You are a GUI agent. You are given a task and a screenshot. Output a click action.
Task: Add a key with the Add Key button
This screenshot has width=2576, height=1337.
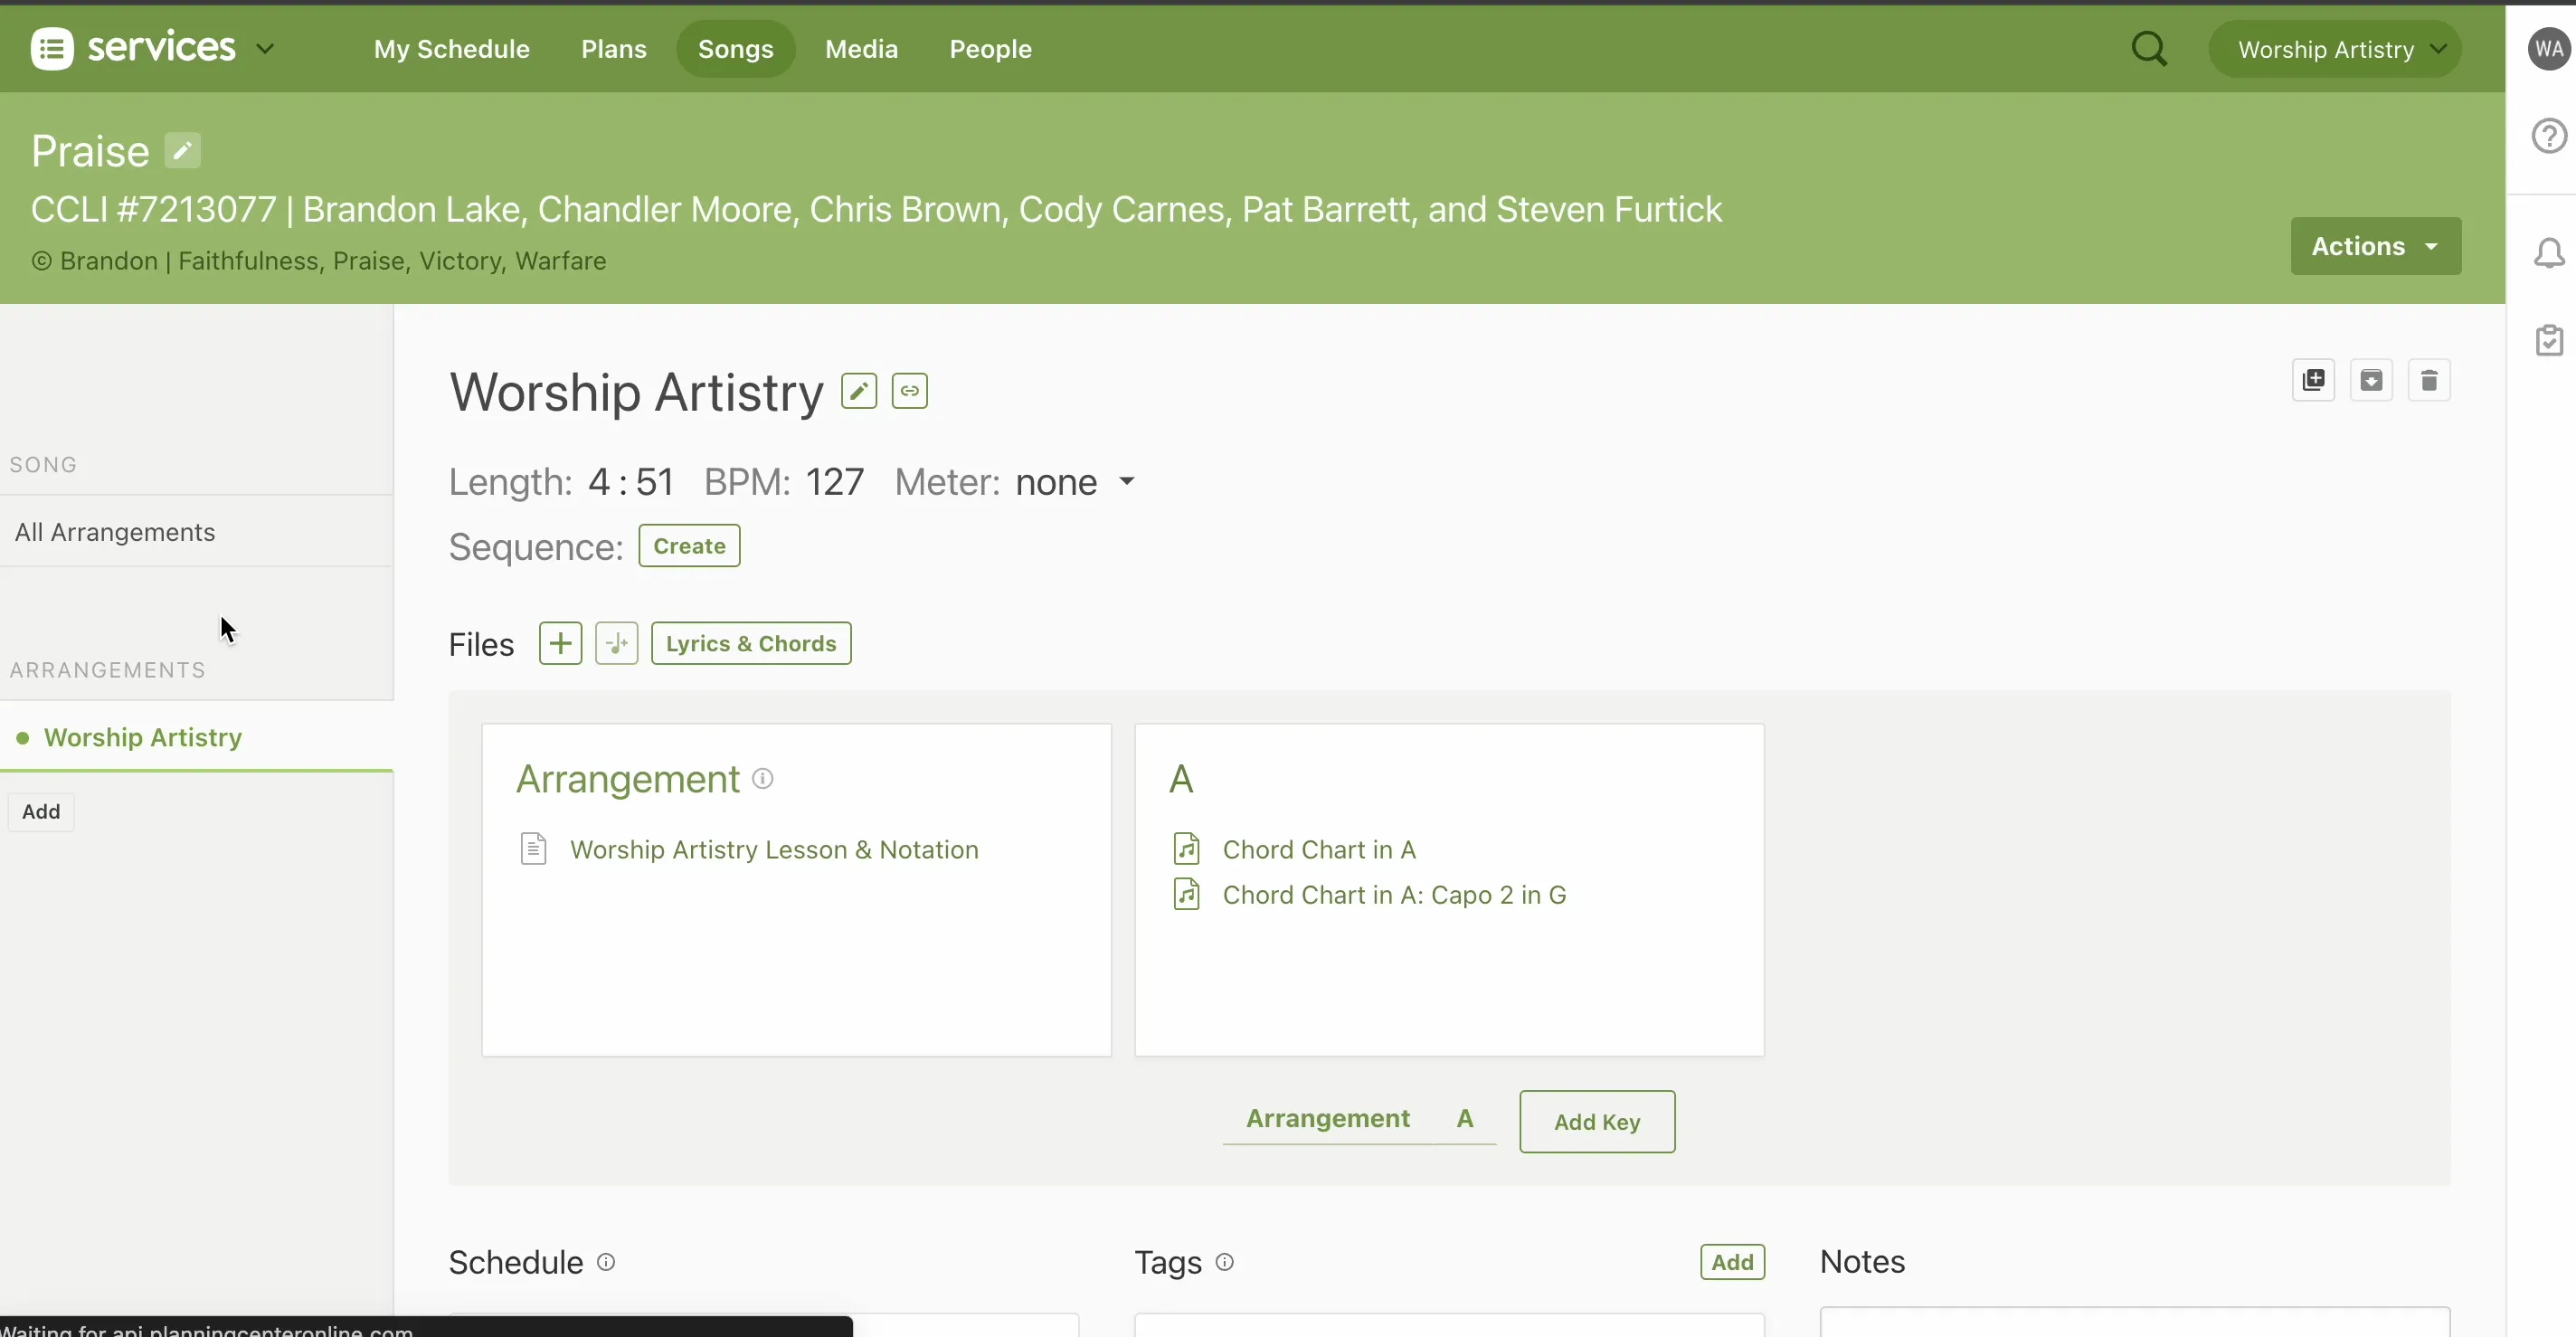coord(1596,1121)
